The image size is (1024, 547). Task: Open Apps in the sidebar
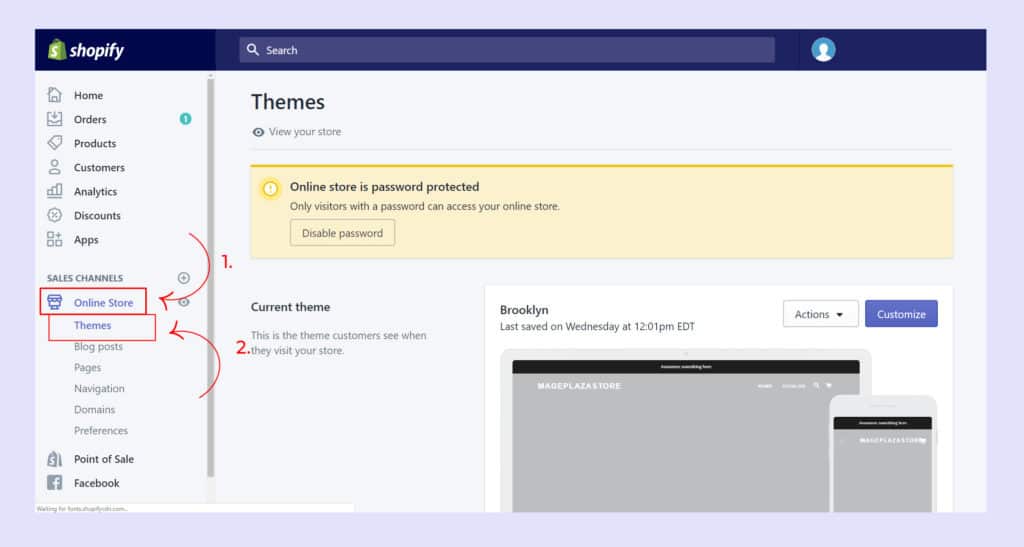pos(86,240)
